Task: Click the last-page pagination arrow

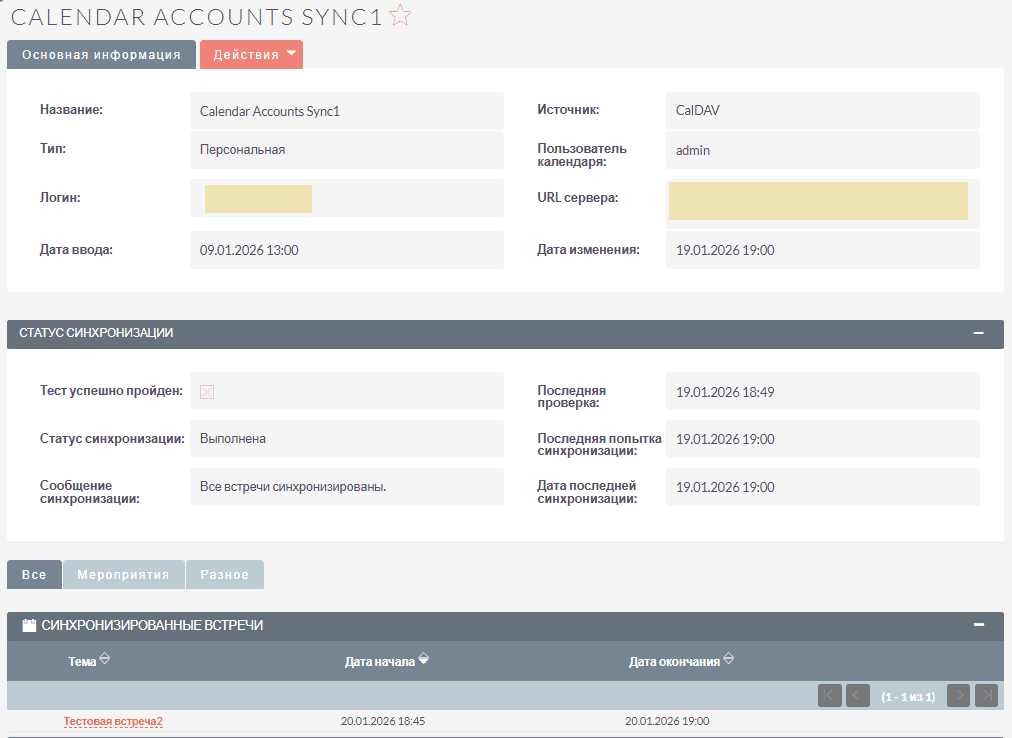Action: (986, 695)
